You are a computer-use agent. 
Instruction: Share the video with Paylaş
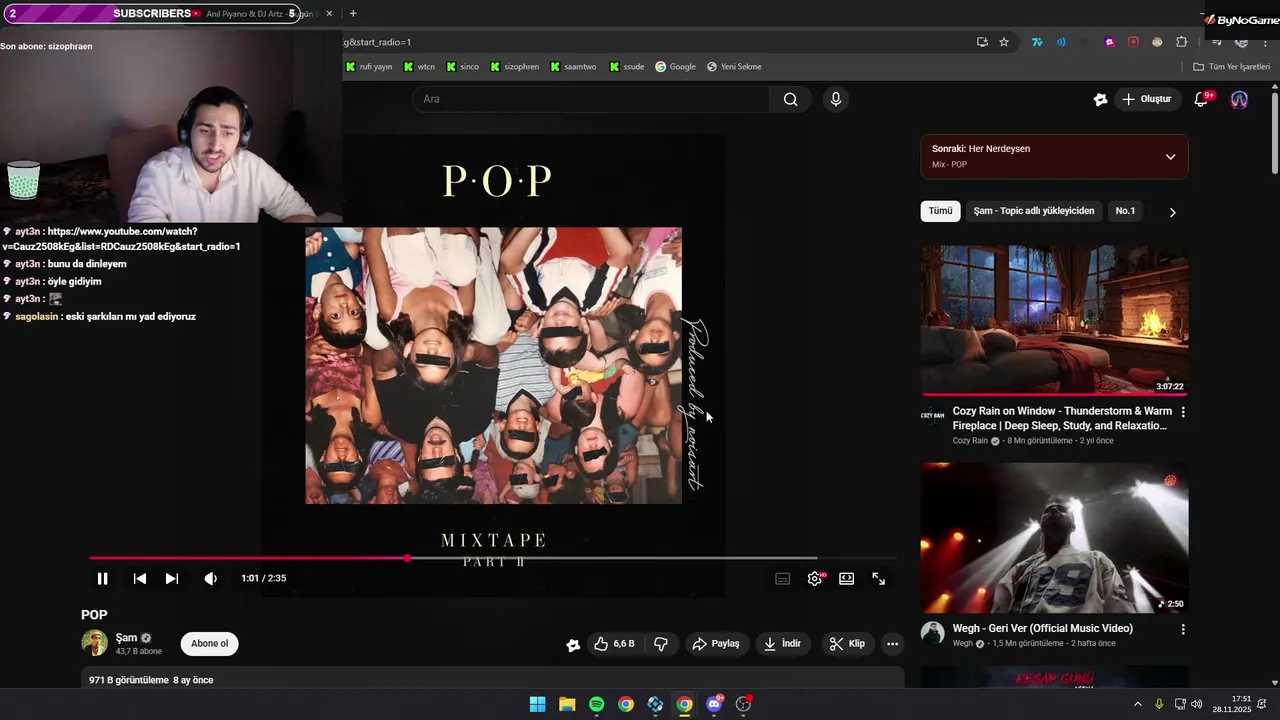[716, 644]
